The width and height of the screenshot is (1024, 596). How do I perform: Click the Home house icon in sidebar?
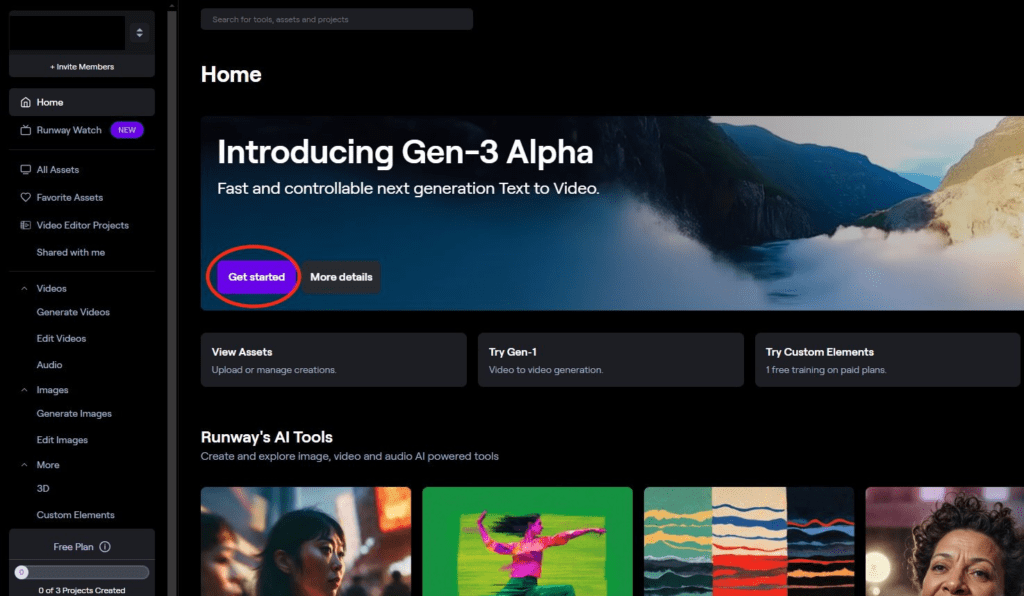(25, 102)
